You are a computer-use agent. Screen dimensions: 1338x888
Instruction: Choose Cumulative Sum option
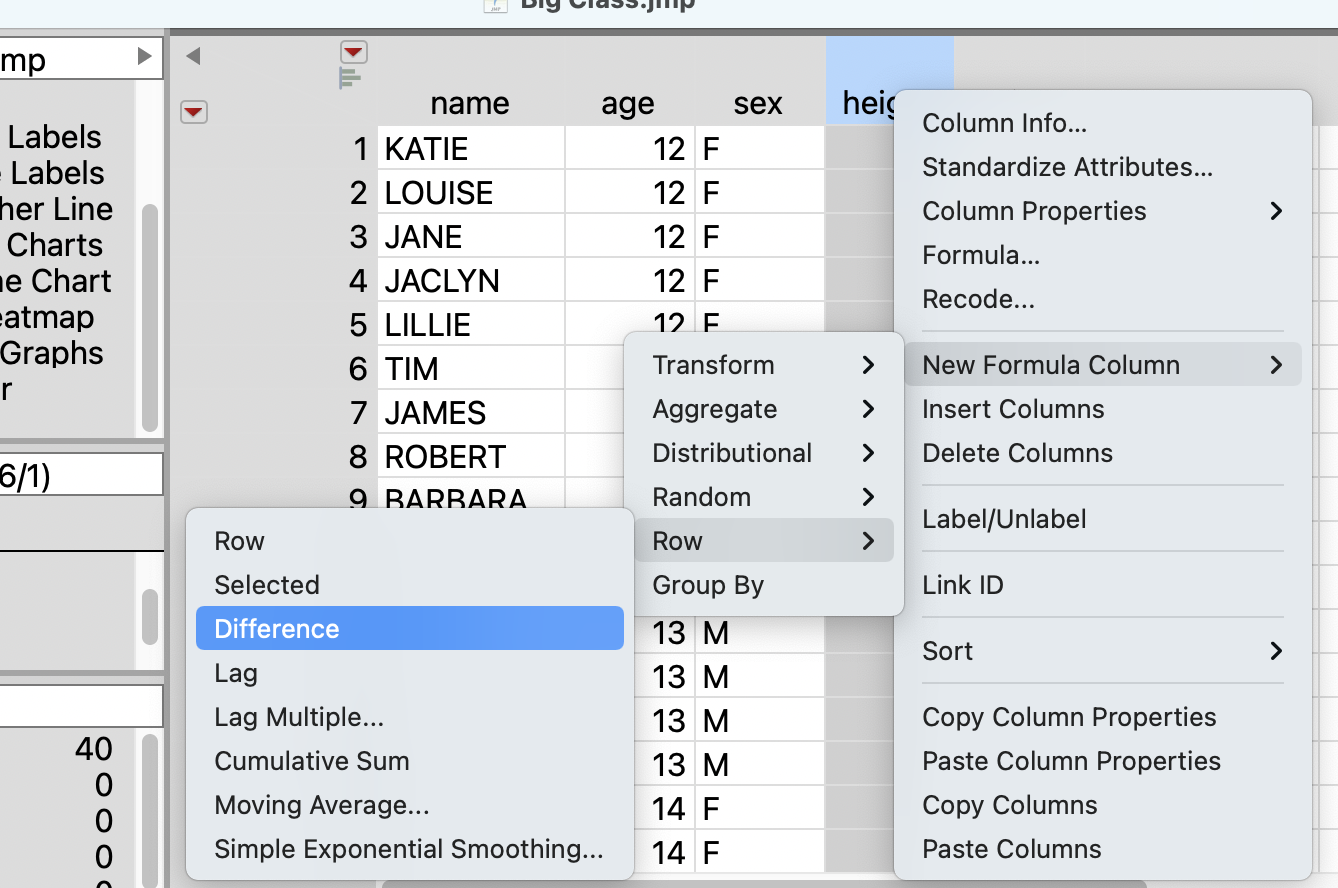click(311, 761)
